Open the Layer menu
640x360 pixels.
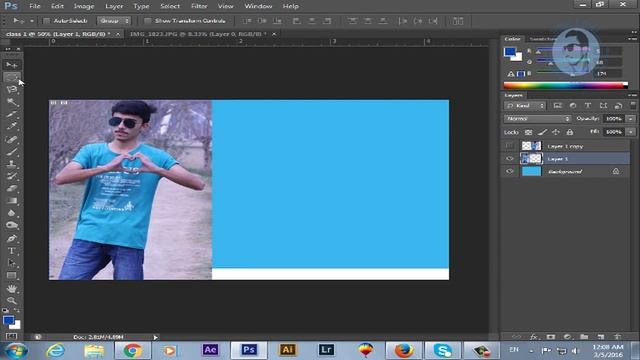point(114,6)
